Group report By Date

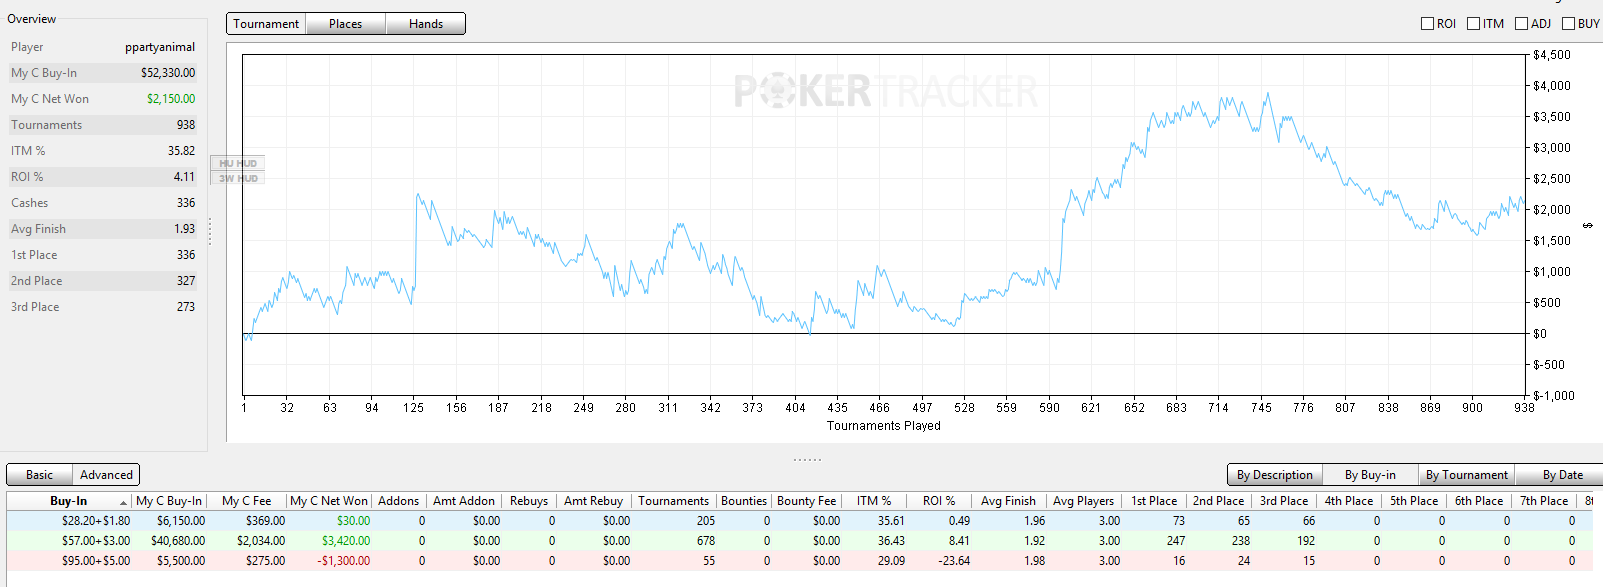pos(1562,475)
